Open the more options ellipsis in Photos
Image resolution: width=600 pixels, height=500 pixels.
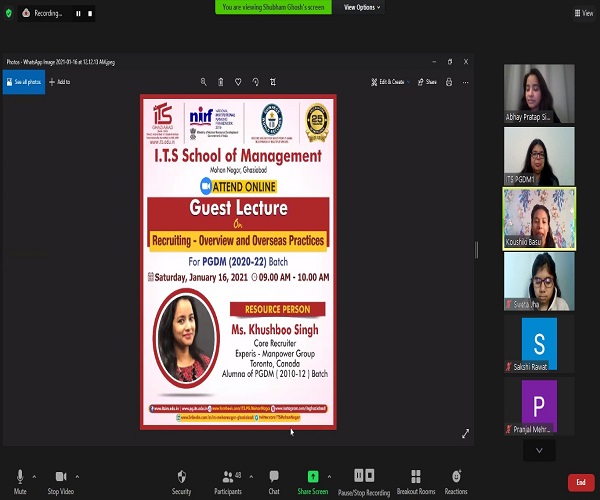pyautogui.click(x=466, y=82)
